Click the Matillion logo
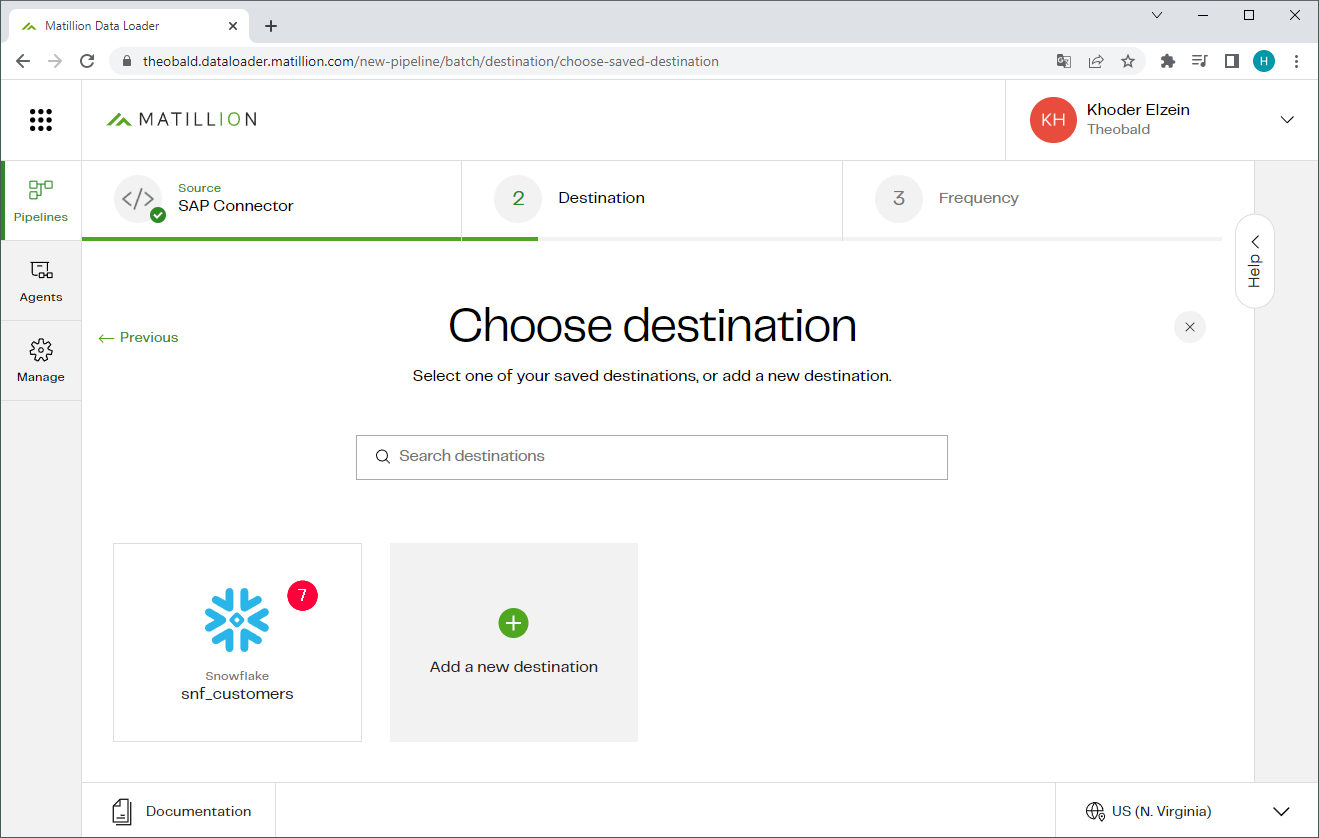1319x838 pixels. [182, 119]
